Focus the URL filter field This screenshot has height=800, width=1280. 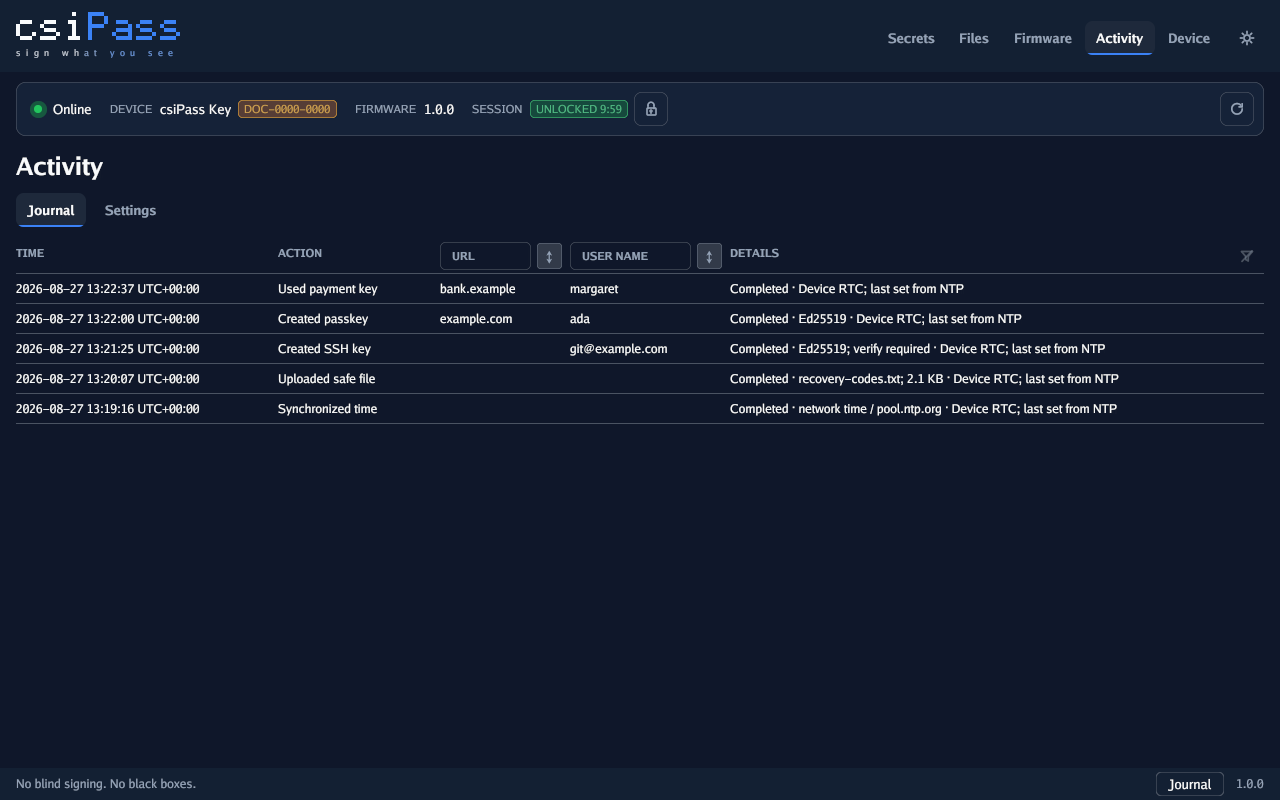(x=485, y=256)
